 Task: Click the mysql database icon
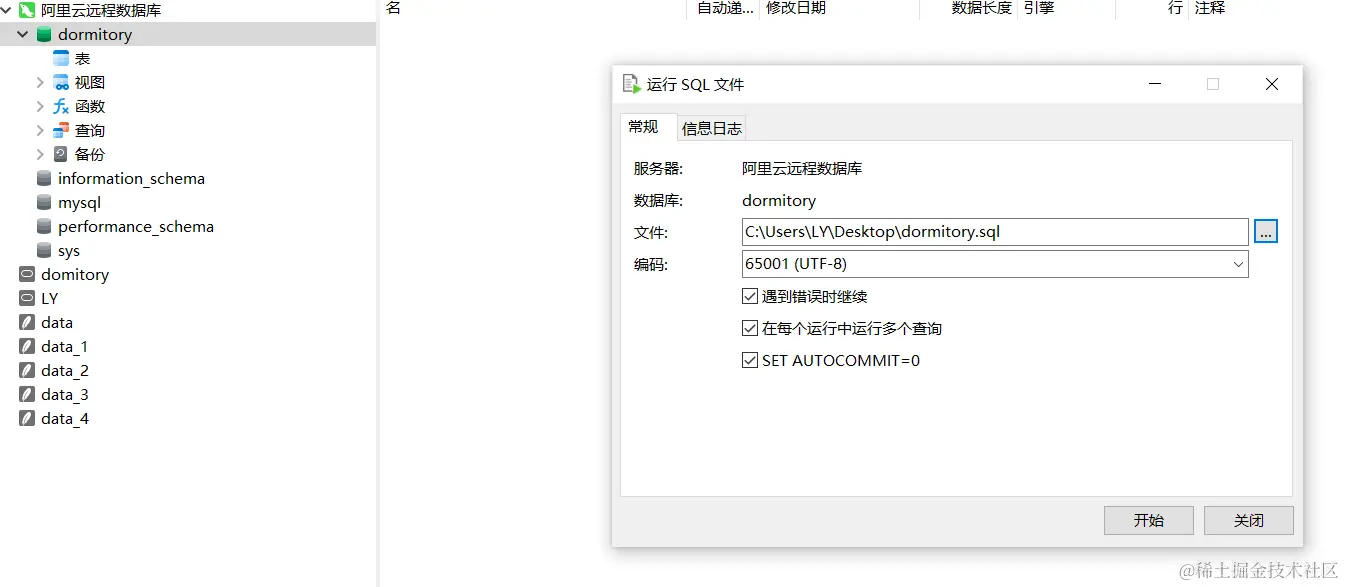pos(44,202)
